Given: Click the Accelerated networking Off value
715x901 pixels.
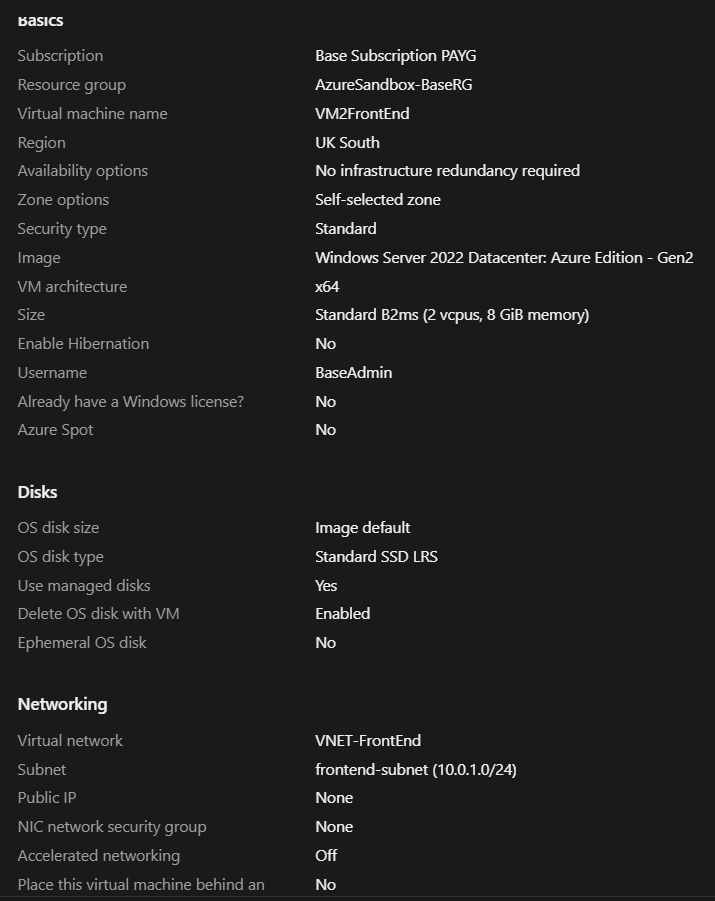Looking at the screenshot, I should 326,856.
